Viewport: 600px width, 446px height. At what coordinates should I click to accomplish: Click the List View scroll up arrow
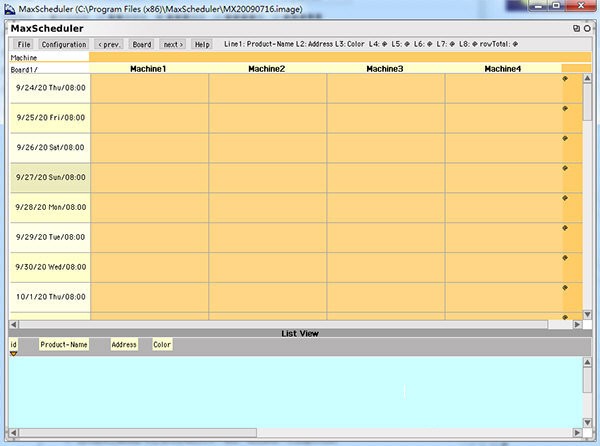point(587,362)
